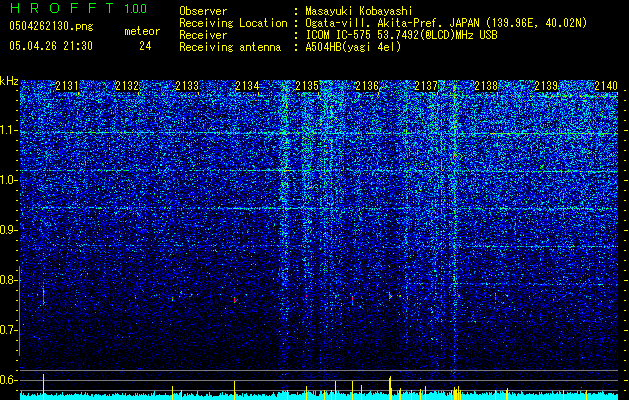Image resolution: width=629 pixels, height=400 pixels.
Task: Click the observer name Masayuki Kobayashi
Action: click(x=359, y=11)
